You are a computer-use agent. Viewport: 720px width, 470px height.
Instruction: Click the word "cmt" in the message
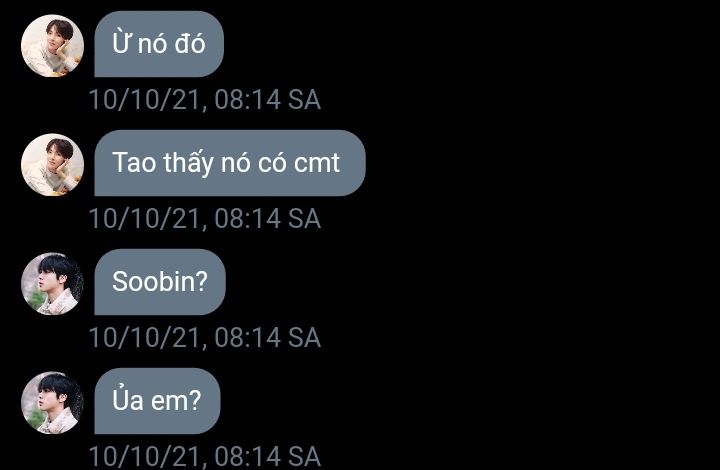click(x=317, y=163)
